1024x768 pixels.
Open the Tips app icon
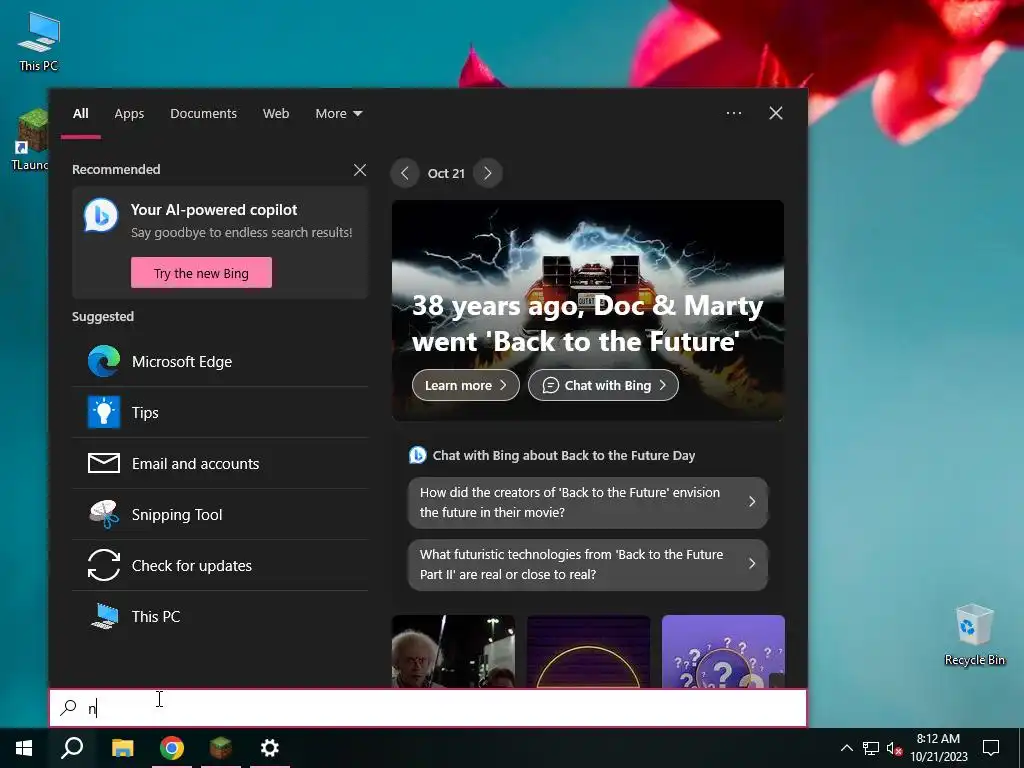[104, 412]
